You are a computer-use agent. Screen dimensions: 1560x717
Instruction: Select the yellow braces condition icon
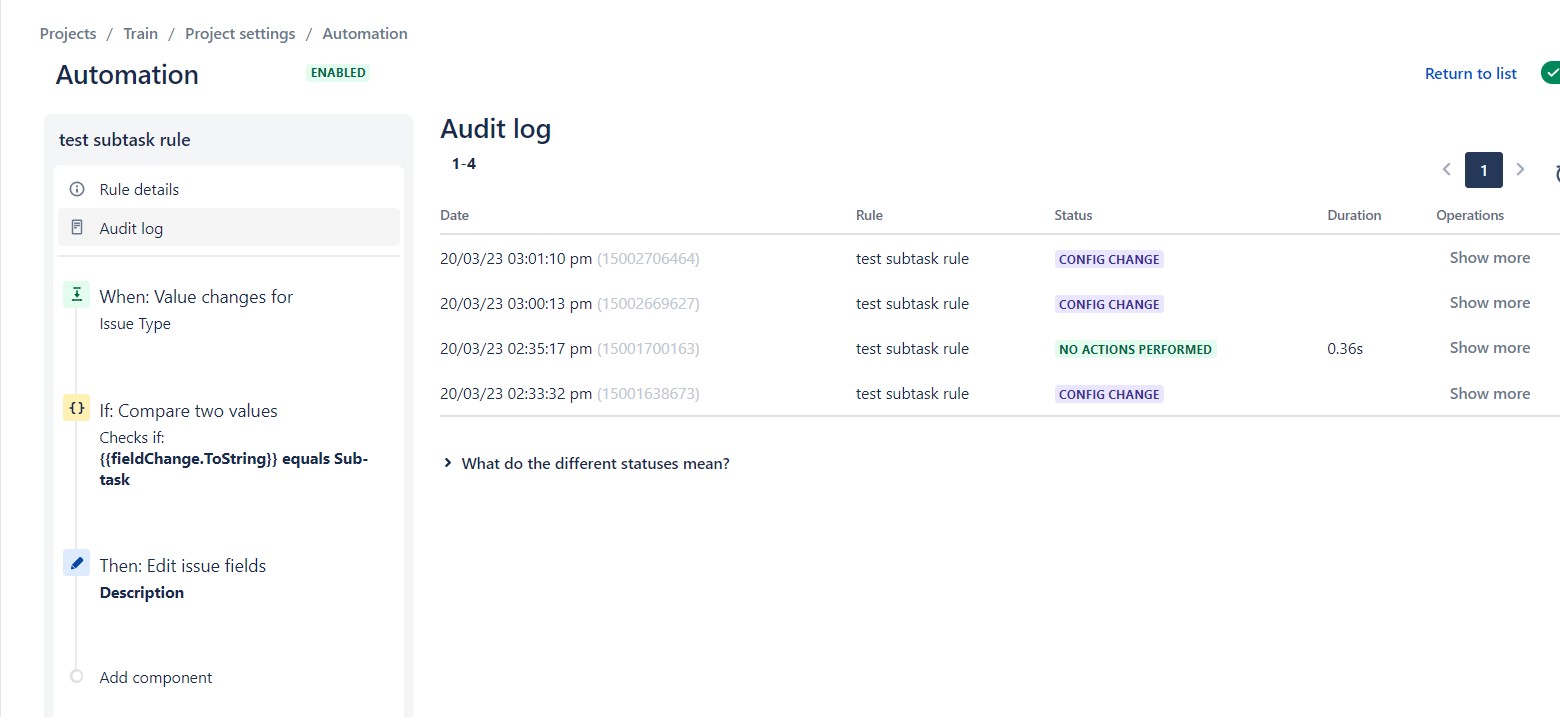pos(77,408)
